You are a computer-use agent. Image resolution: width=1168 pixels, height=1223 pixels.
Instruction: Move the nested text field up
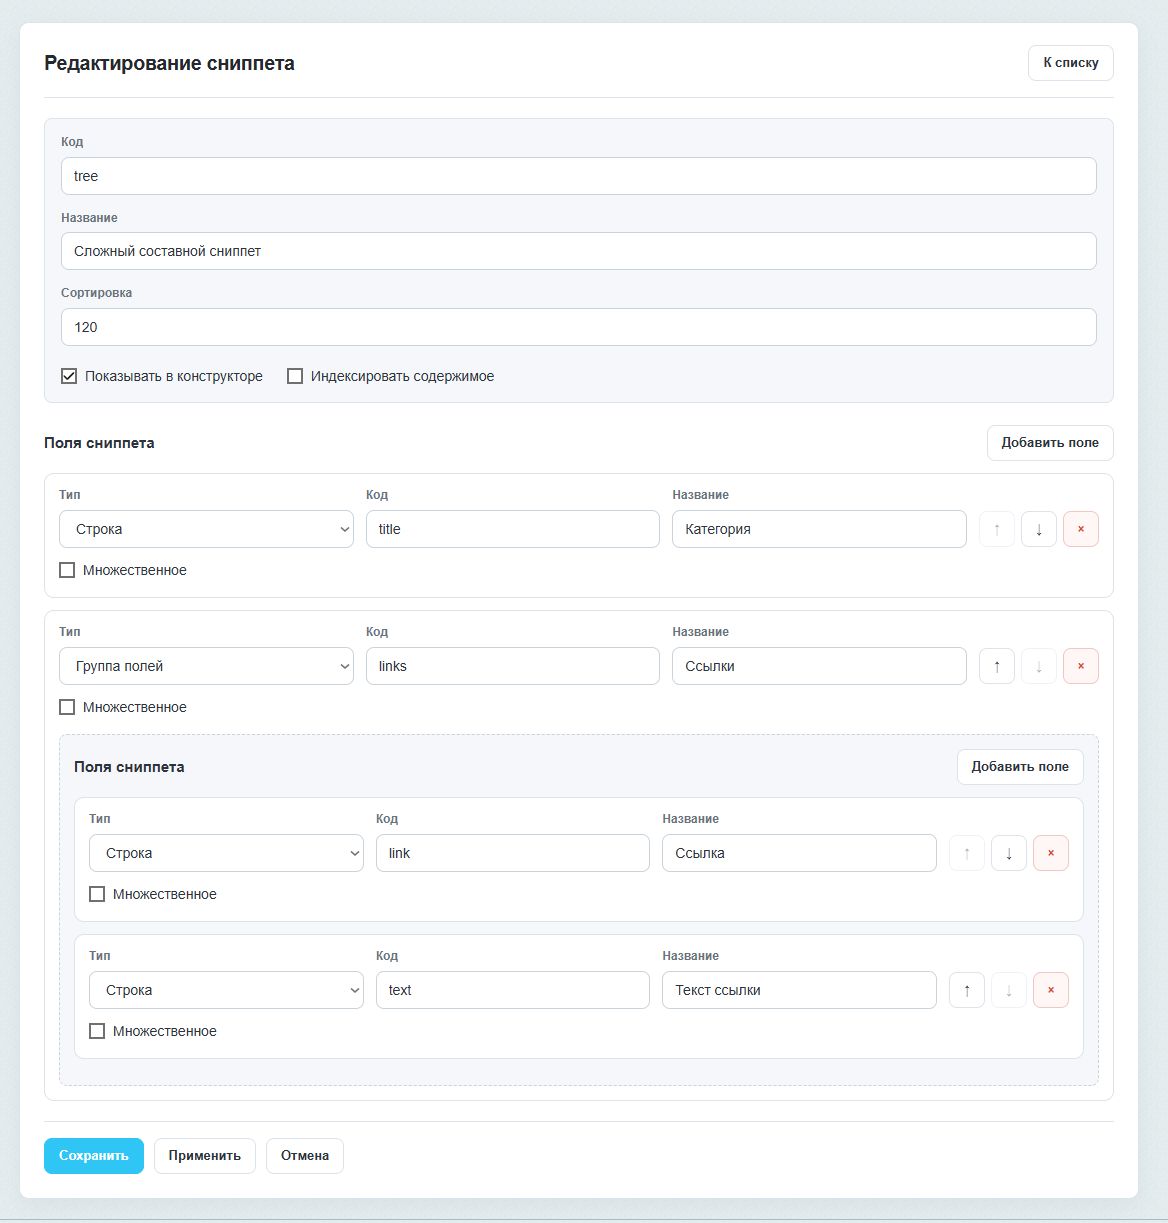pyautogui.click(x=967, y=990)
